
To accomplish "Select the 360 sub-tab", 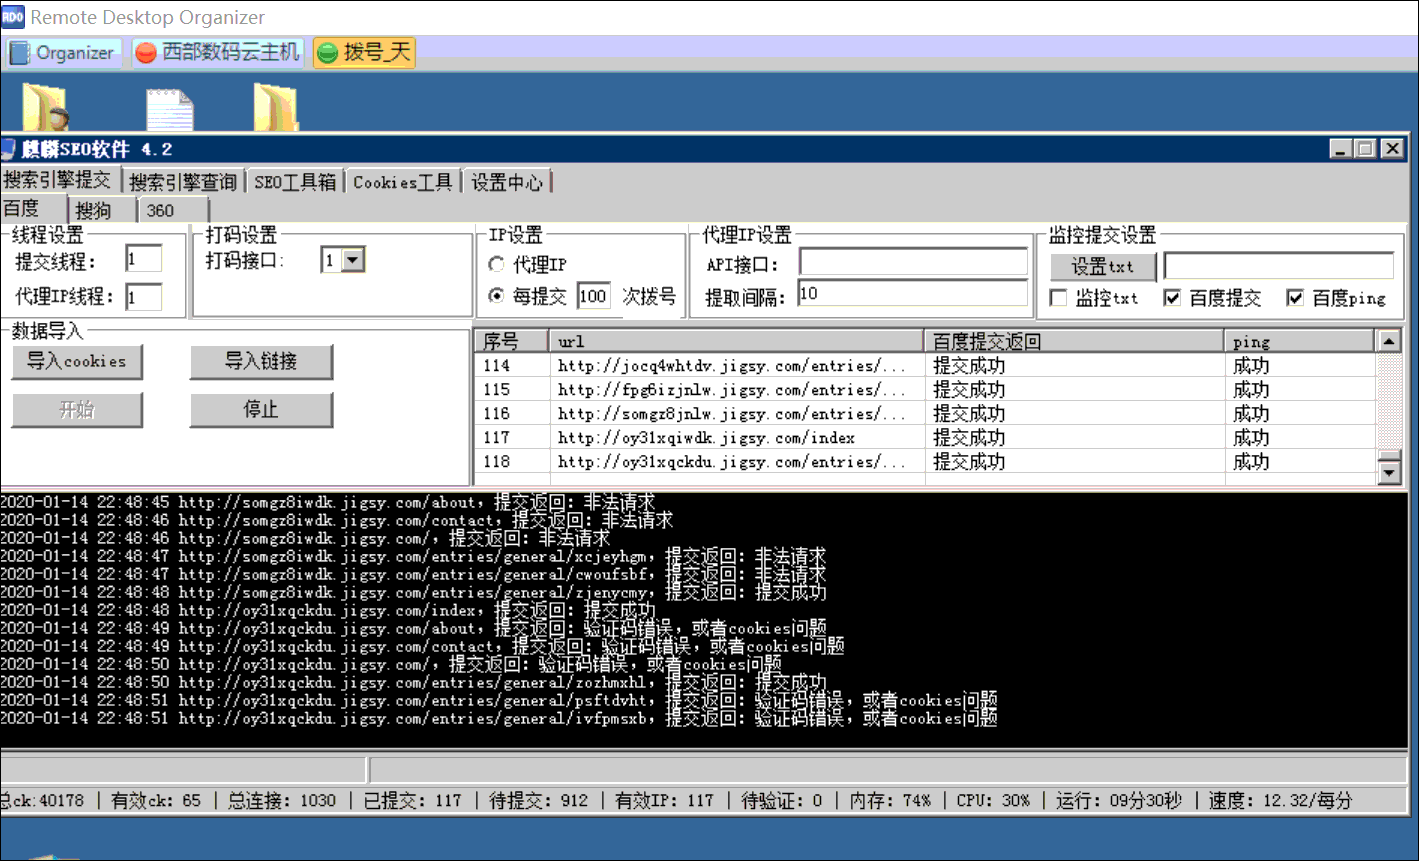I will click(x=171, y=210).
